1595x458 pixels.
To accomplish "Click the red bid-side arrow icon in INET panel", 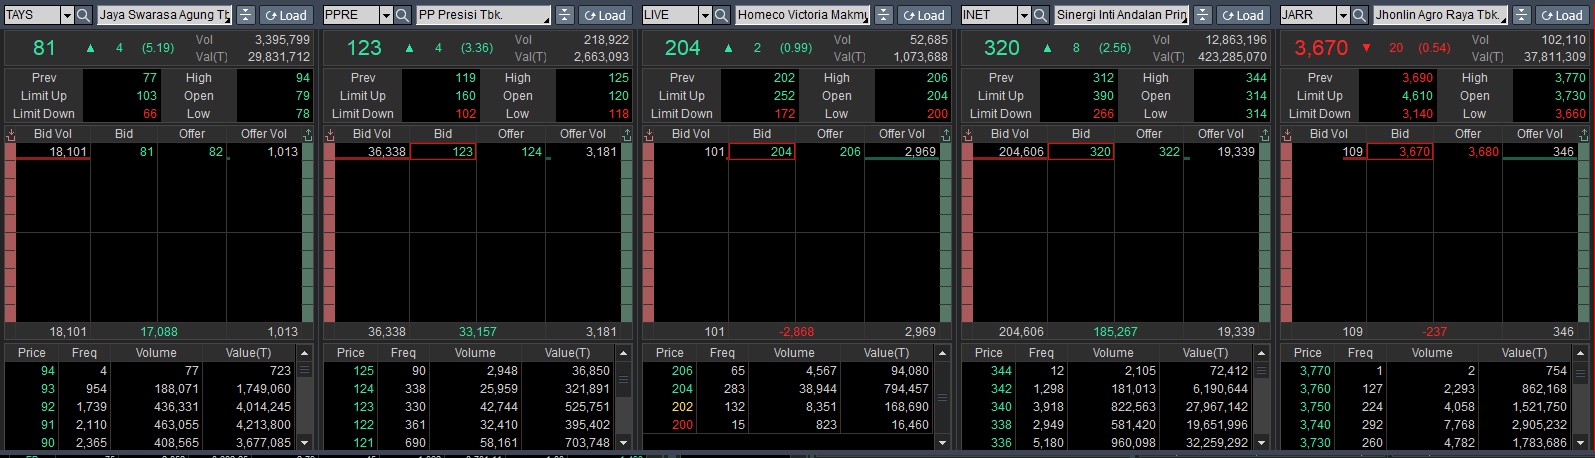I will [967, 134].
